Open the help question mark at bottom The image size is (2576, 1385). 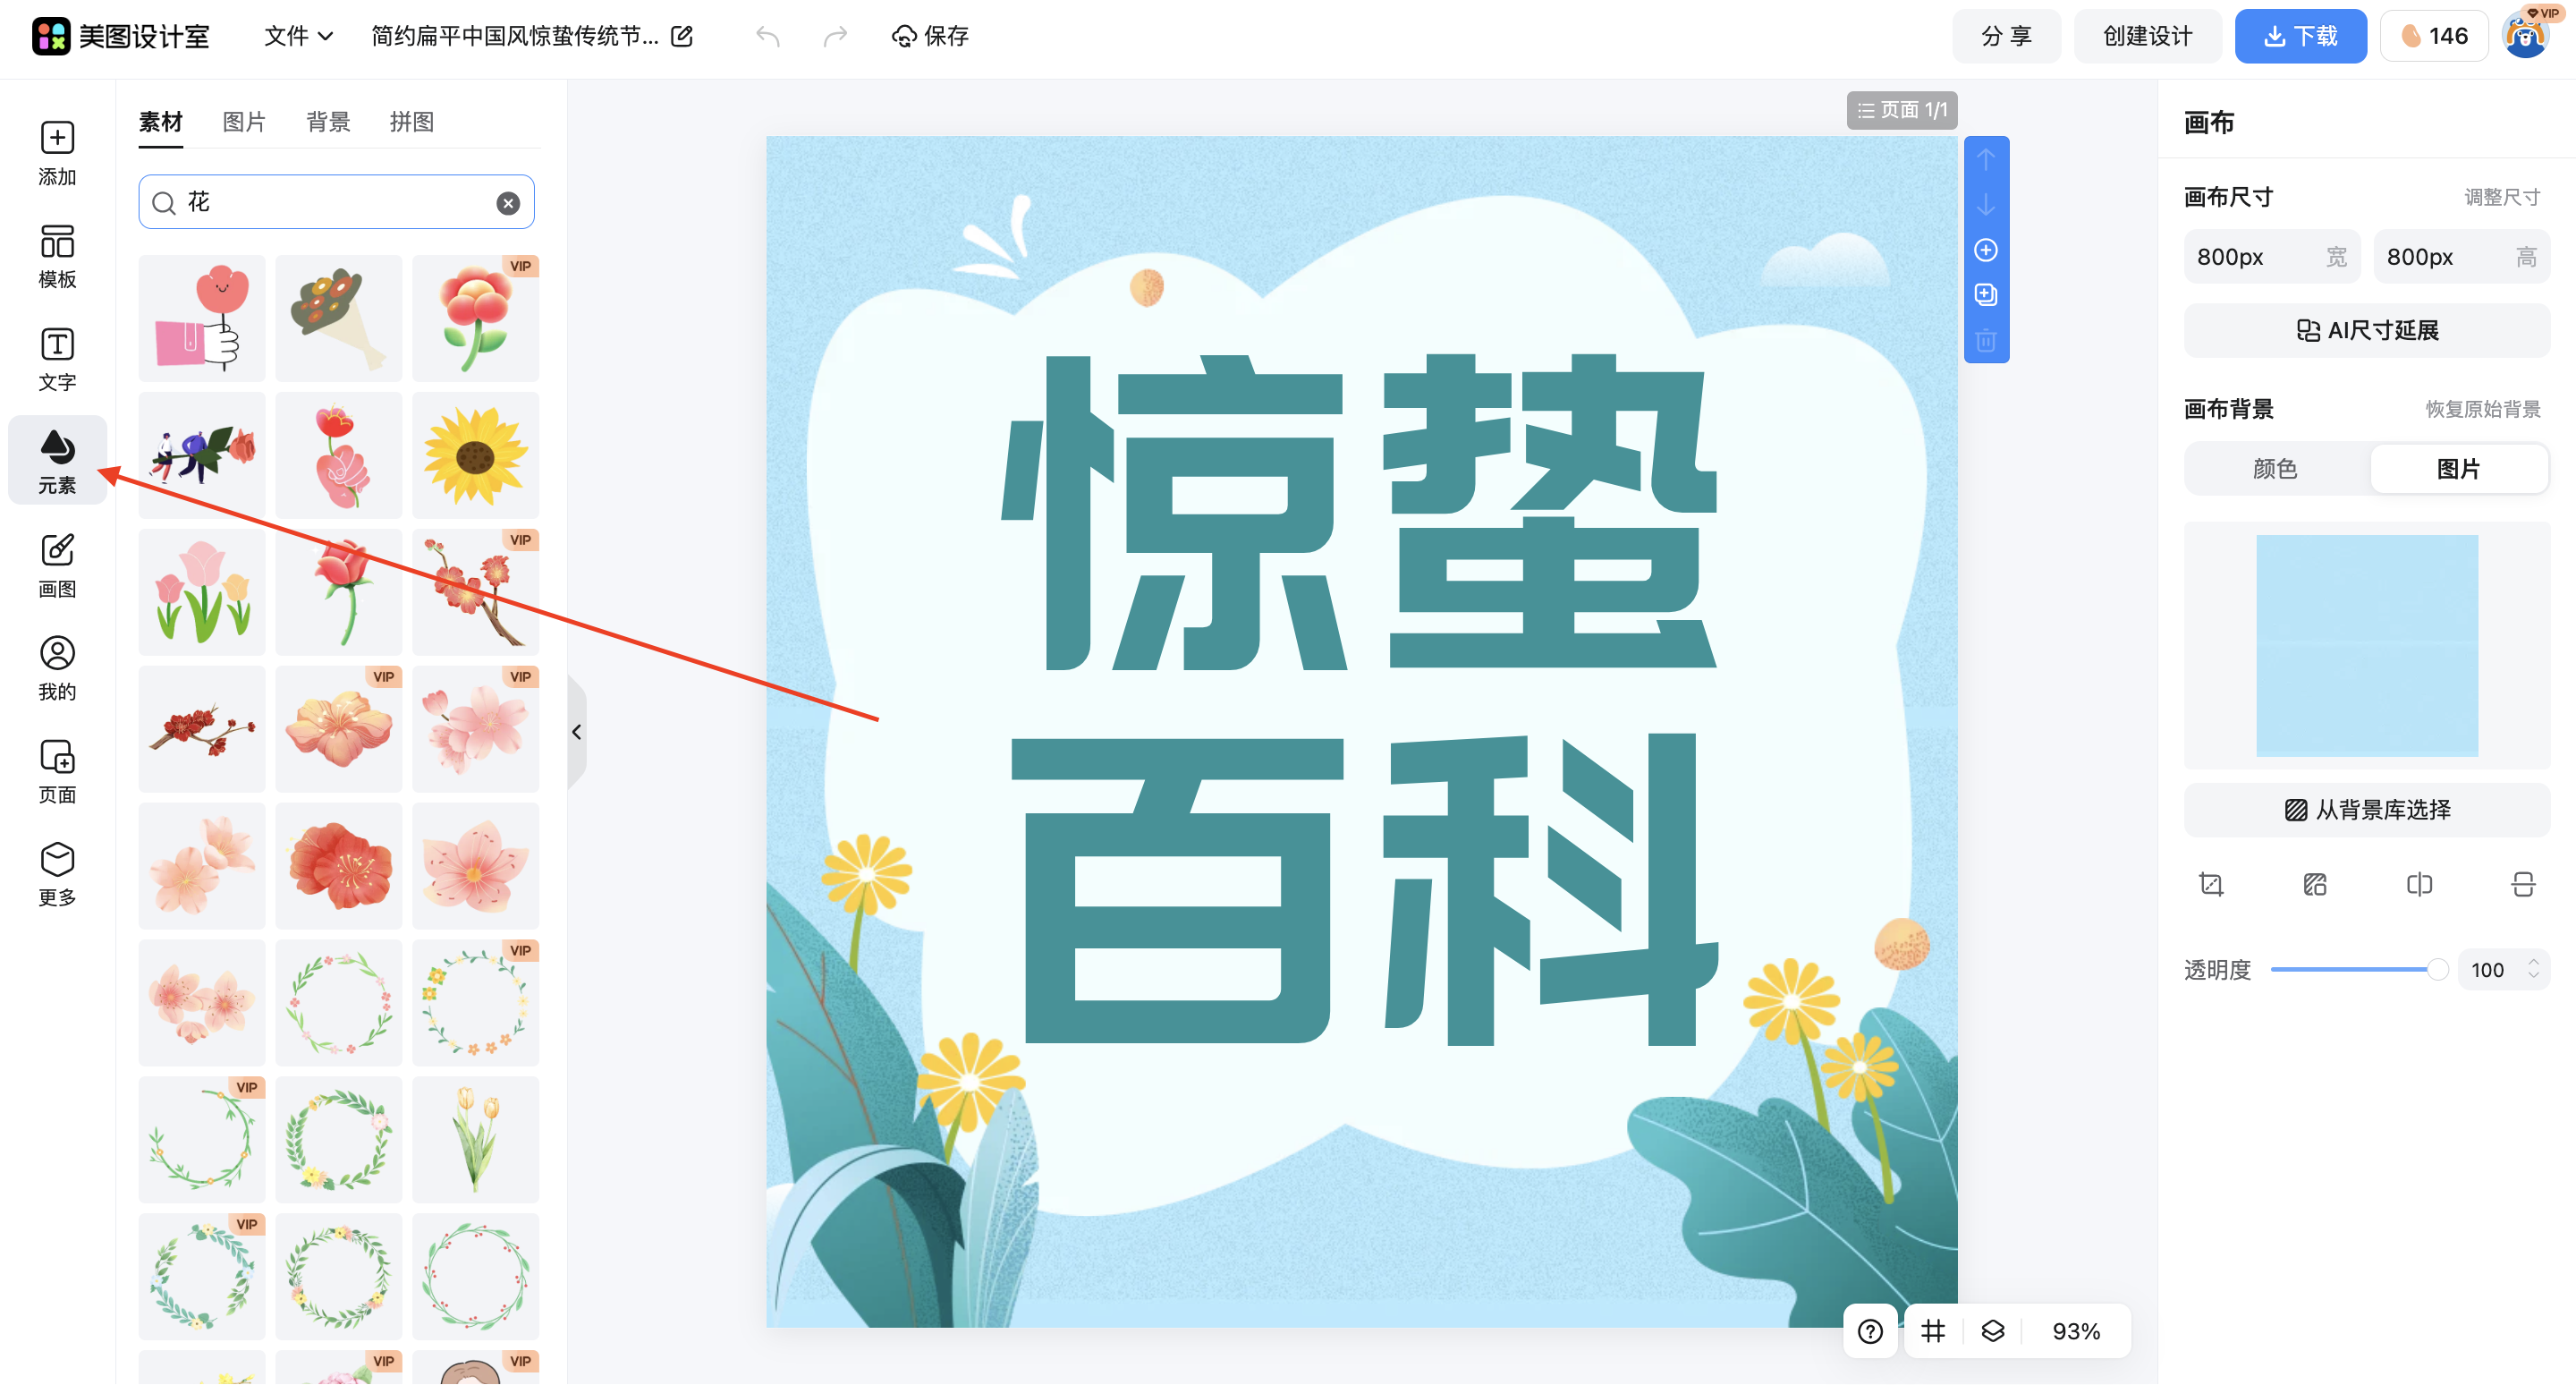[1869, 1331]
